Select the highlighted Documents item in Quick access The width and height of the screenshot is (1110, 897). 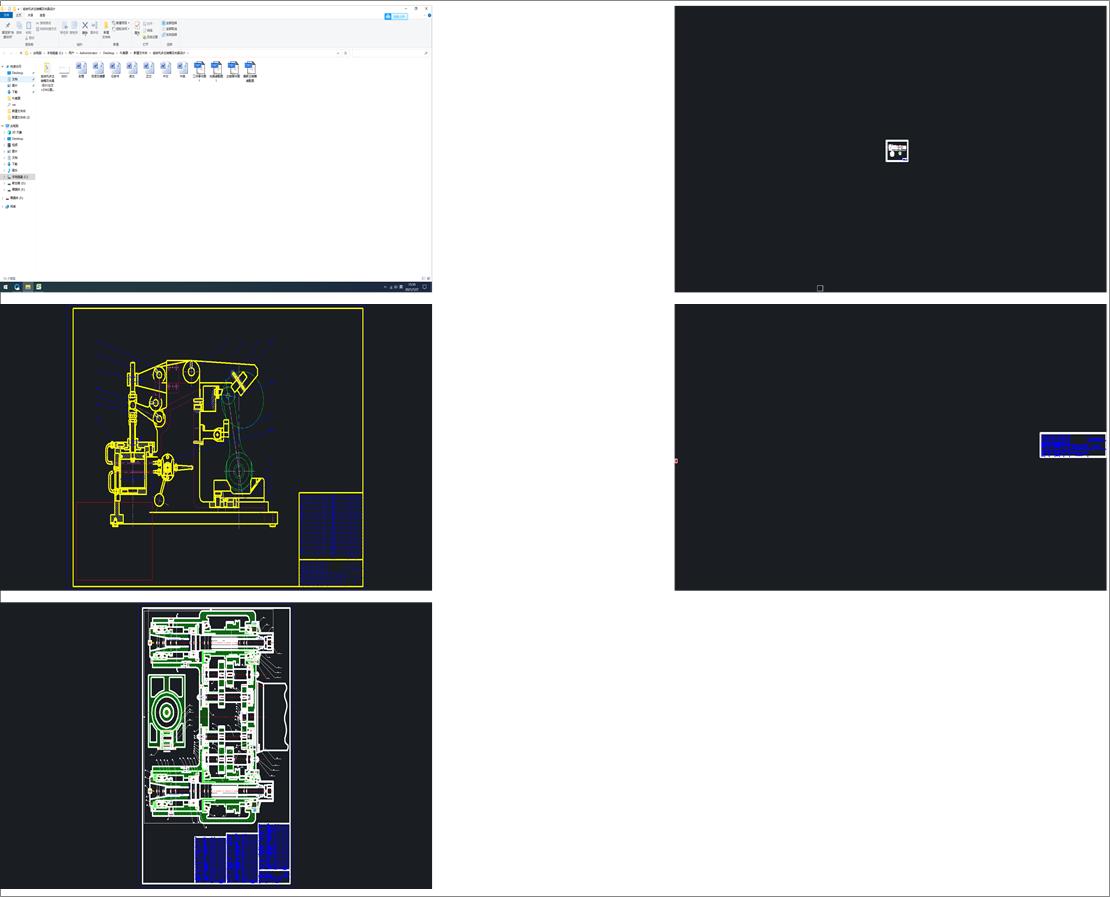(17, 79)
